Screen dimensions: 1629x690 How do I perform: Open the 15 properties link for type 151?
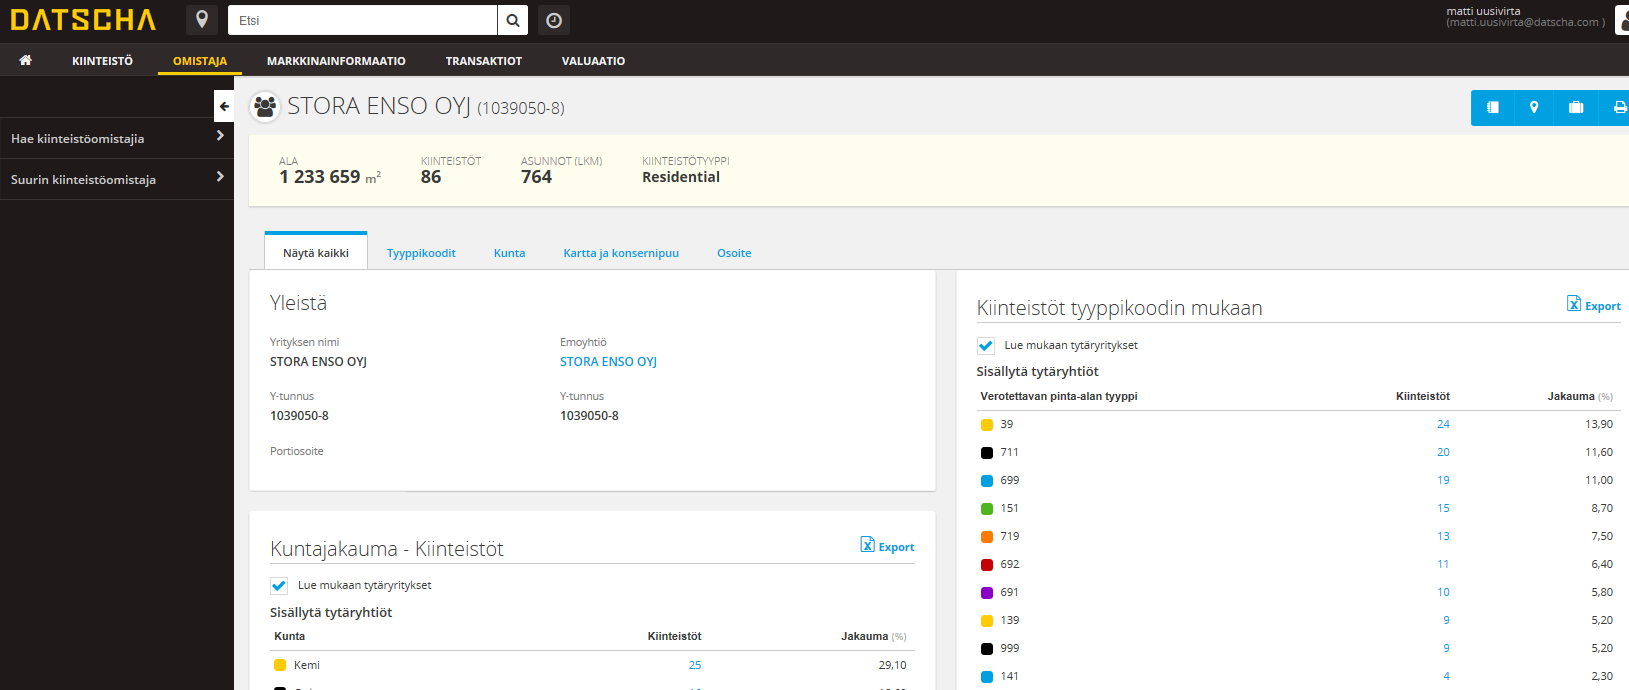coord(1443,508)
